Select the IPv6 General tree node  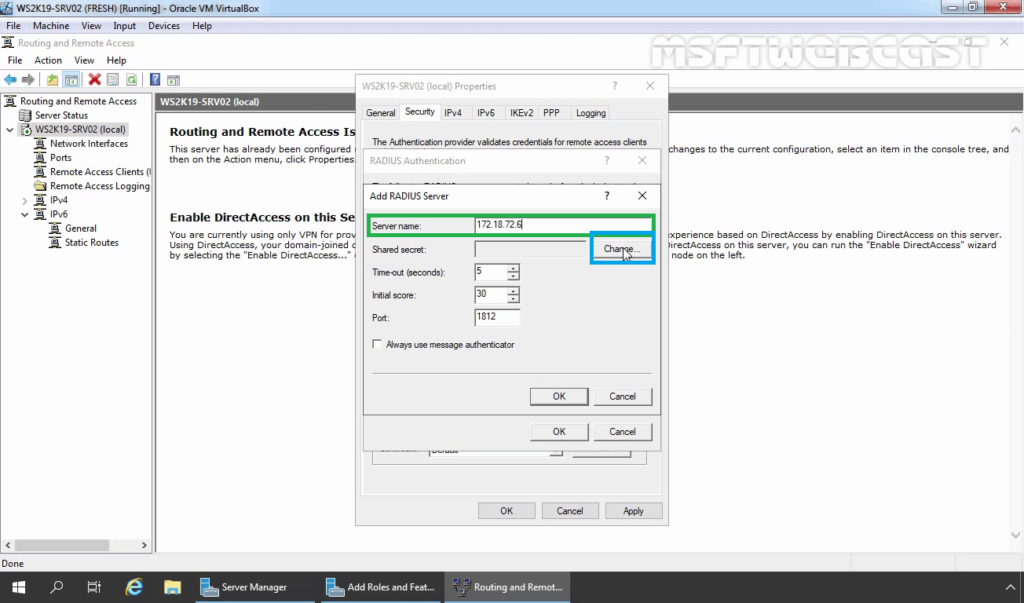[80, 228]
